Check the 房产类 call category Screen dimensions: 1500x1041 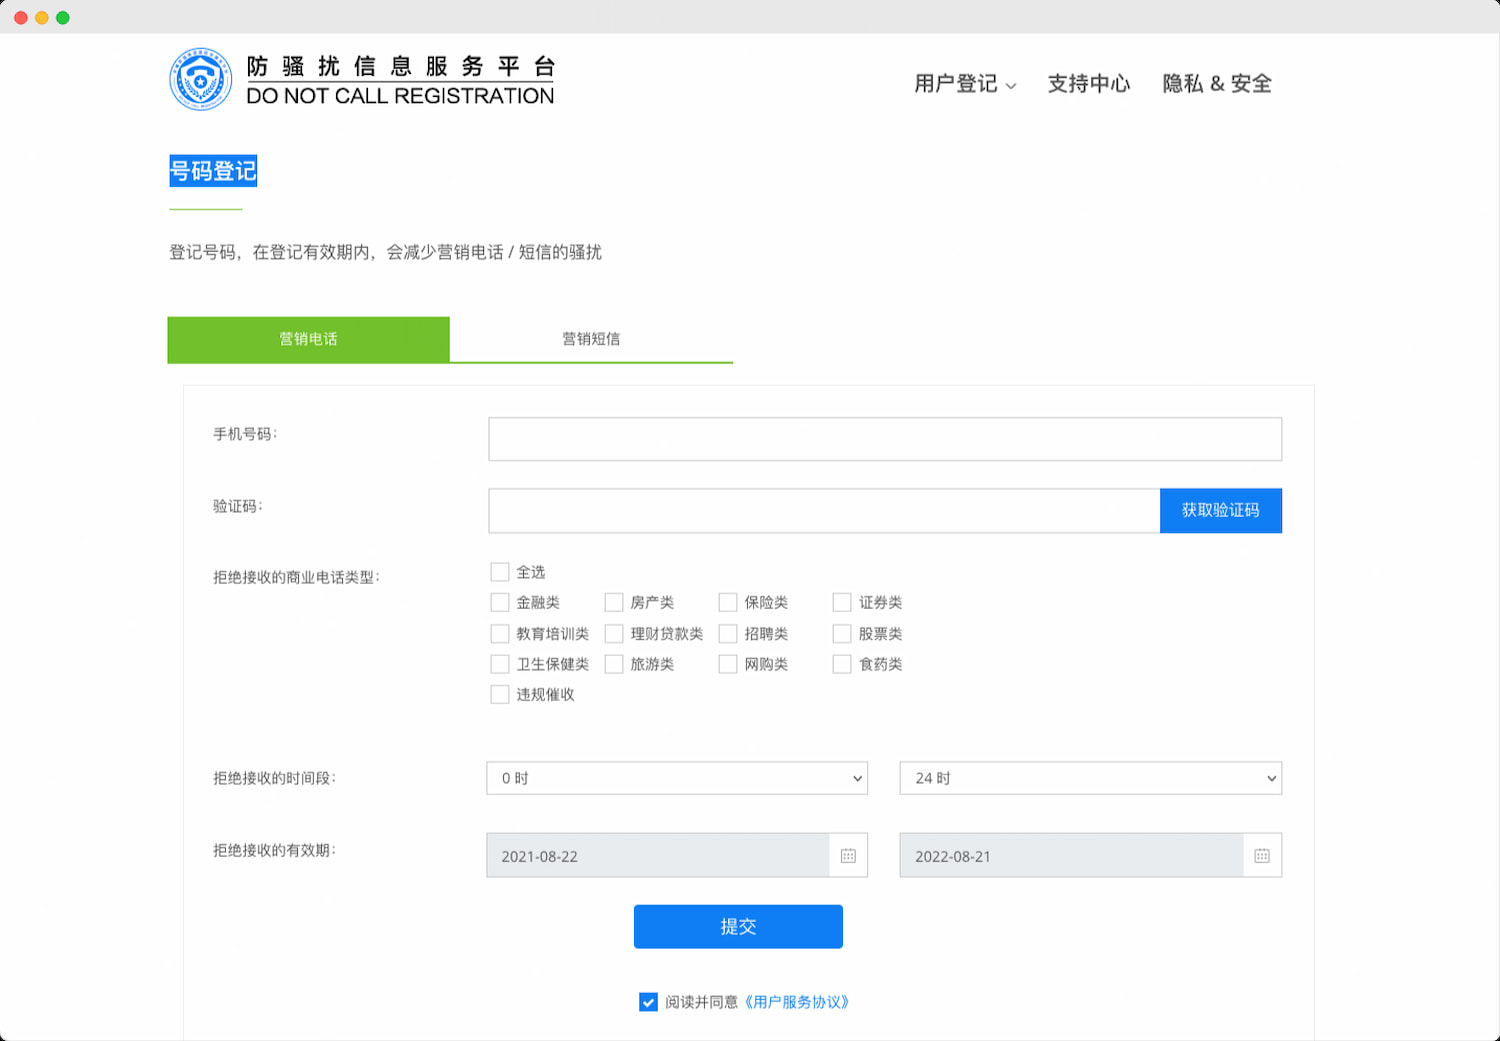pyautogui.click(x=614, y=602)
